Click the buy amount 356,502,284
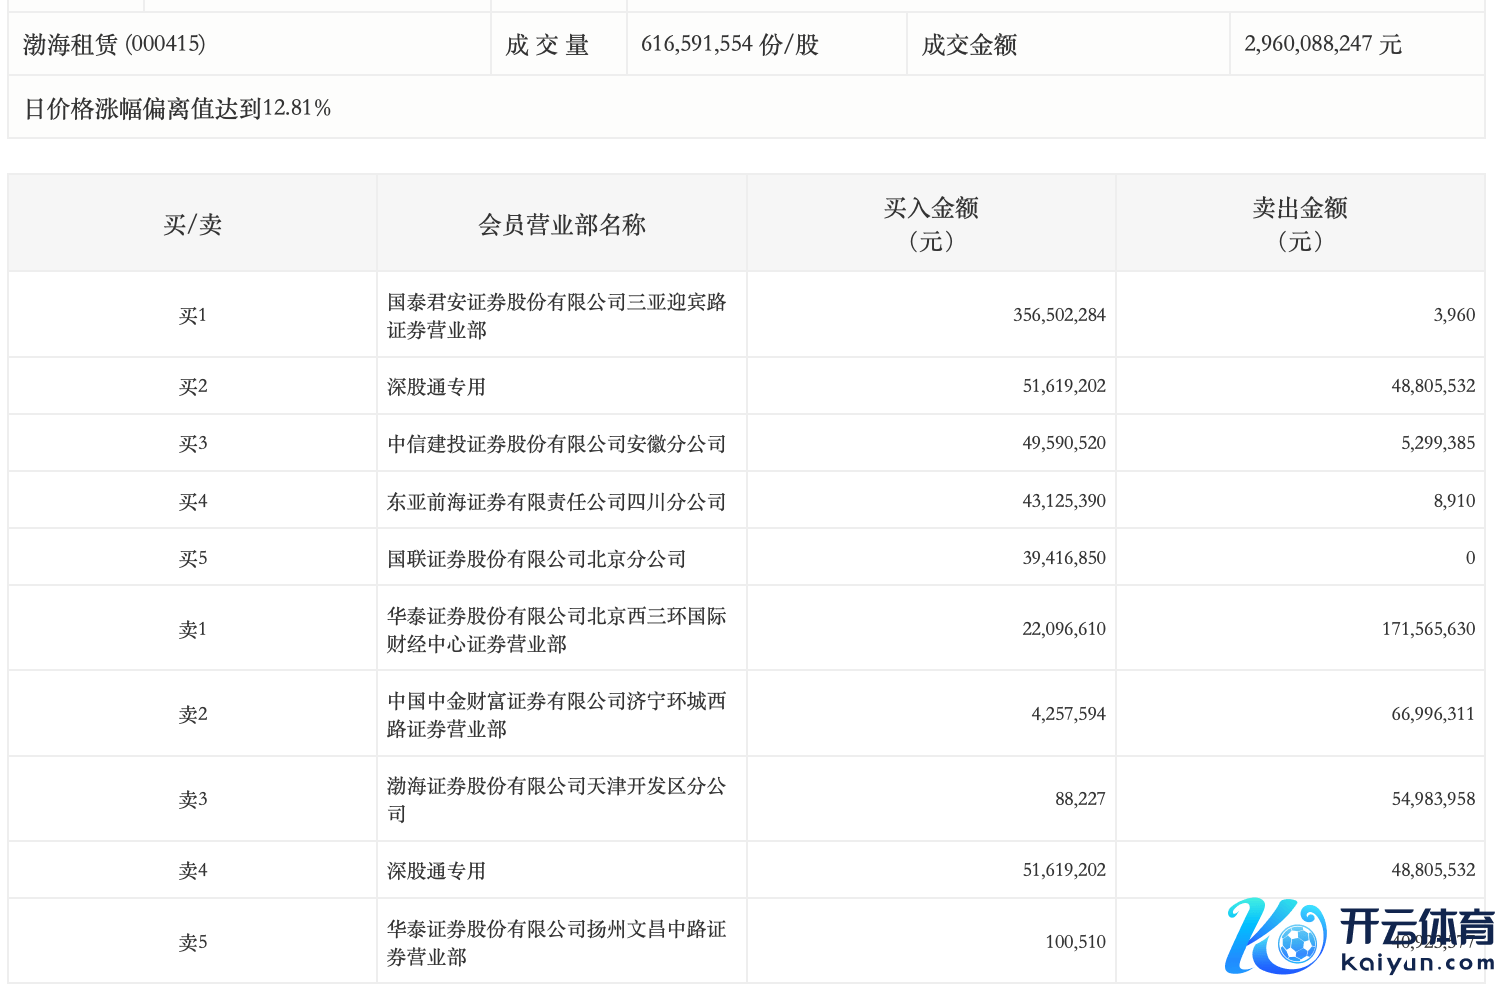Screen dimensions: 1510x996 [1058, 315]
